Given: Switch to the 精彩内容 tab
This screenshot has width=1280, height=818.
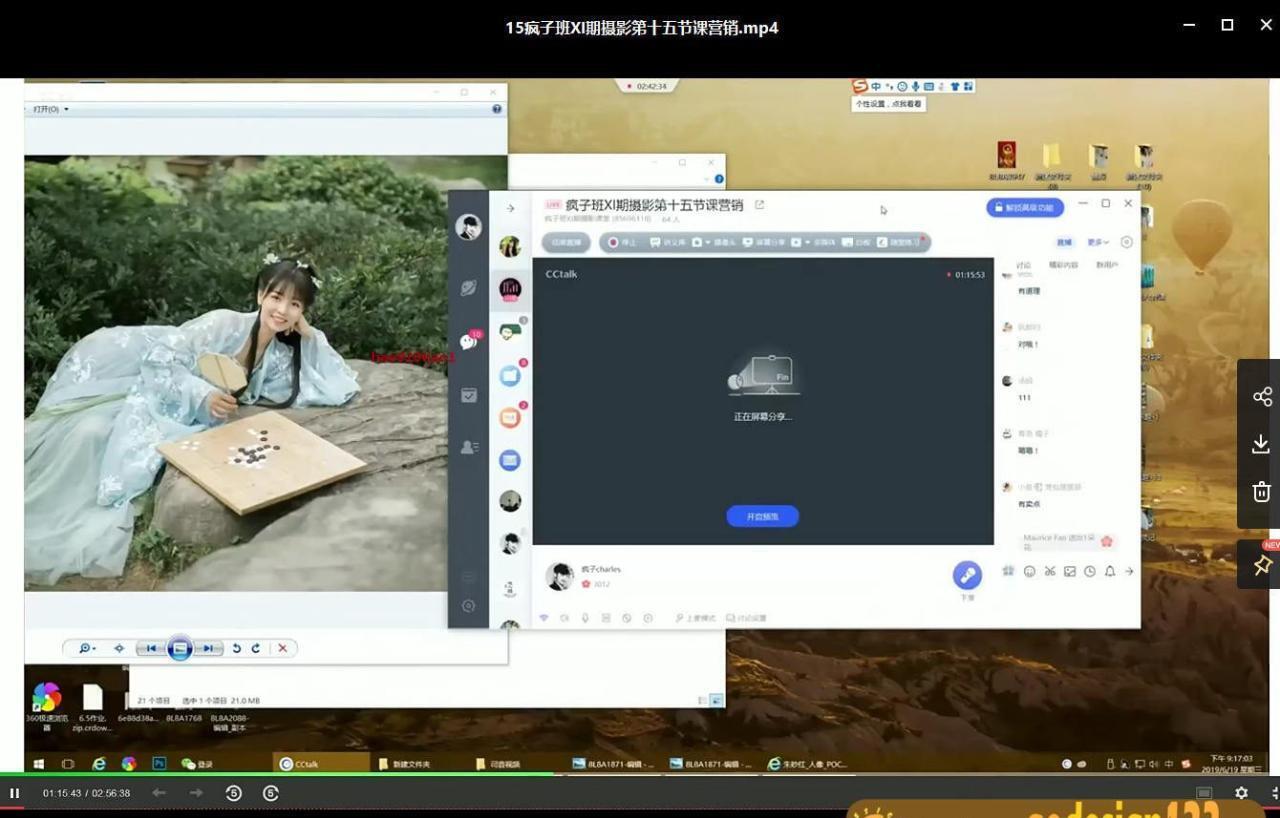Looking at the screenshot, I should (x=1063, y=264).
